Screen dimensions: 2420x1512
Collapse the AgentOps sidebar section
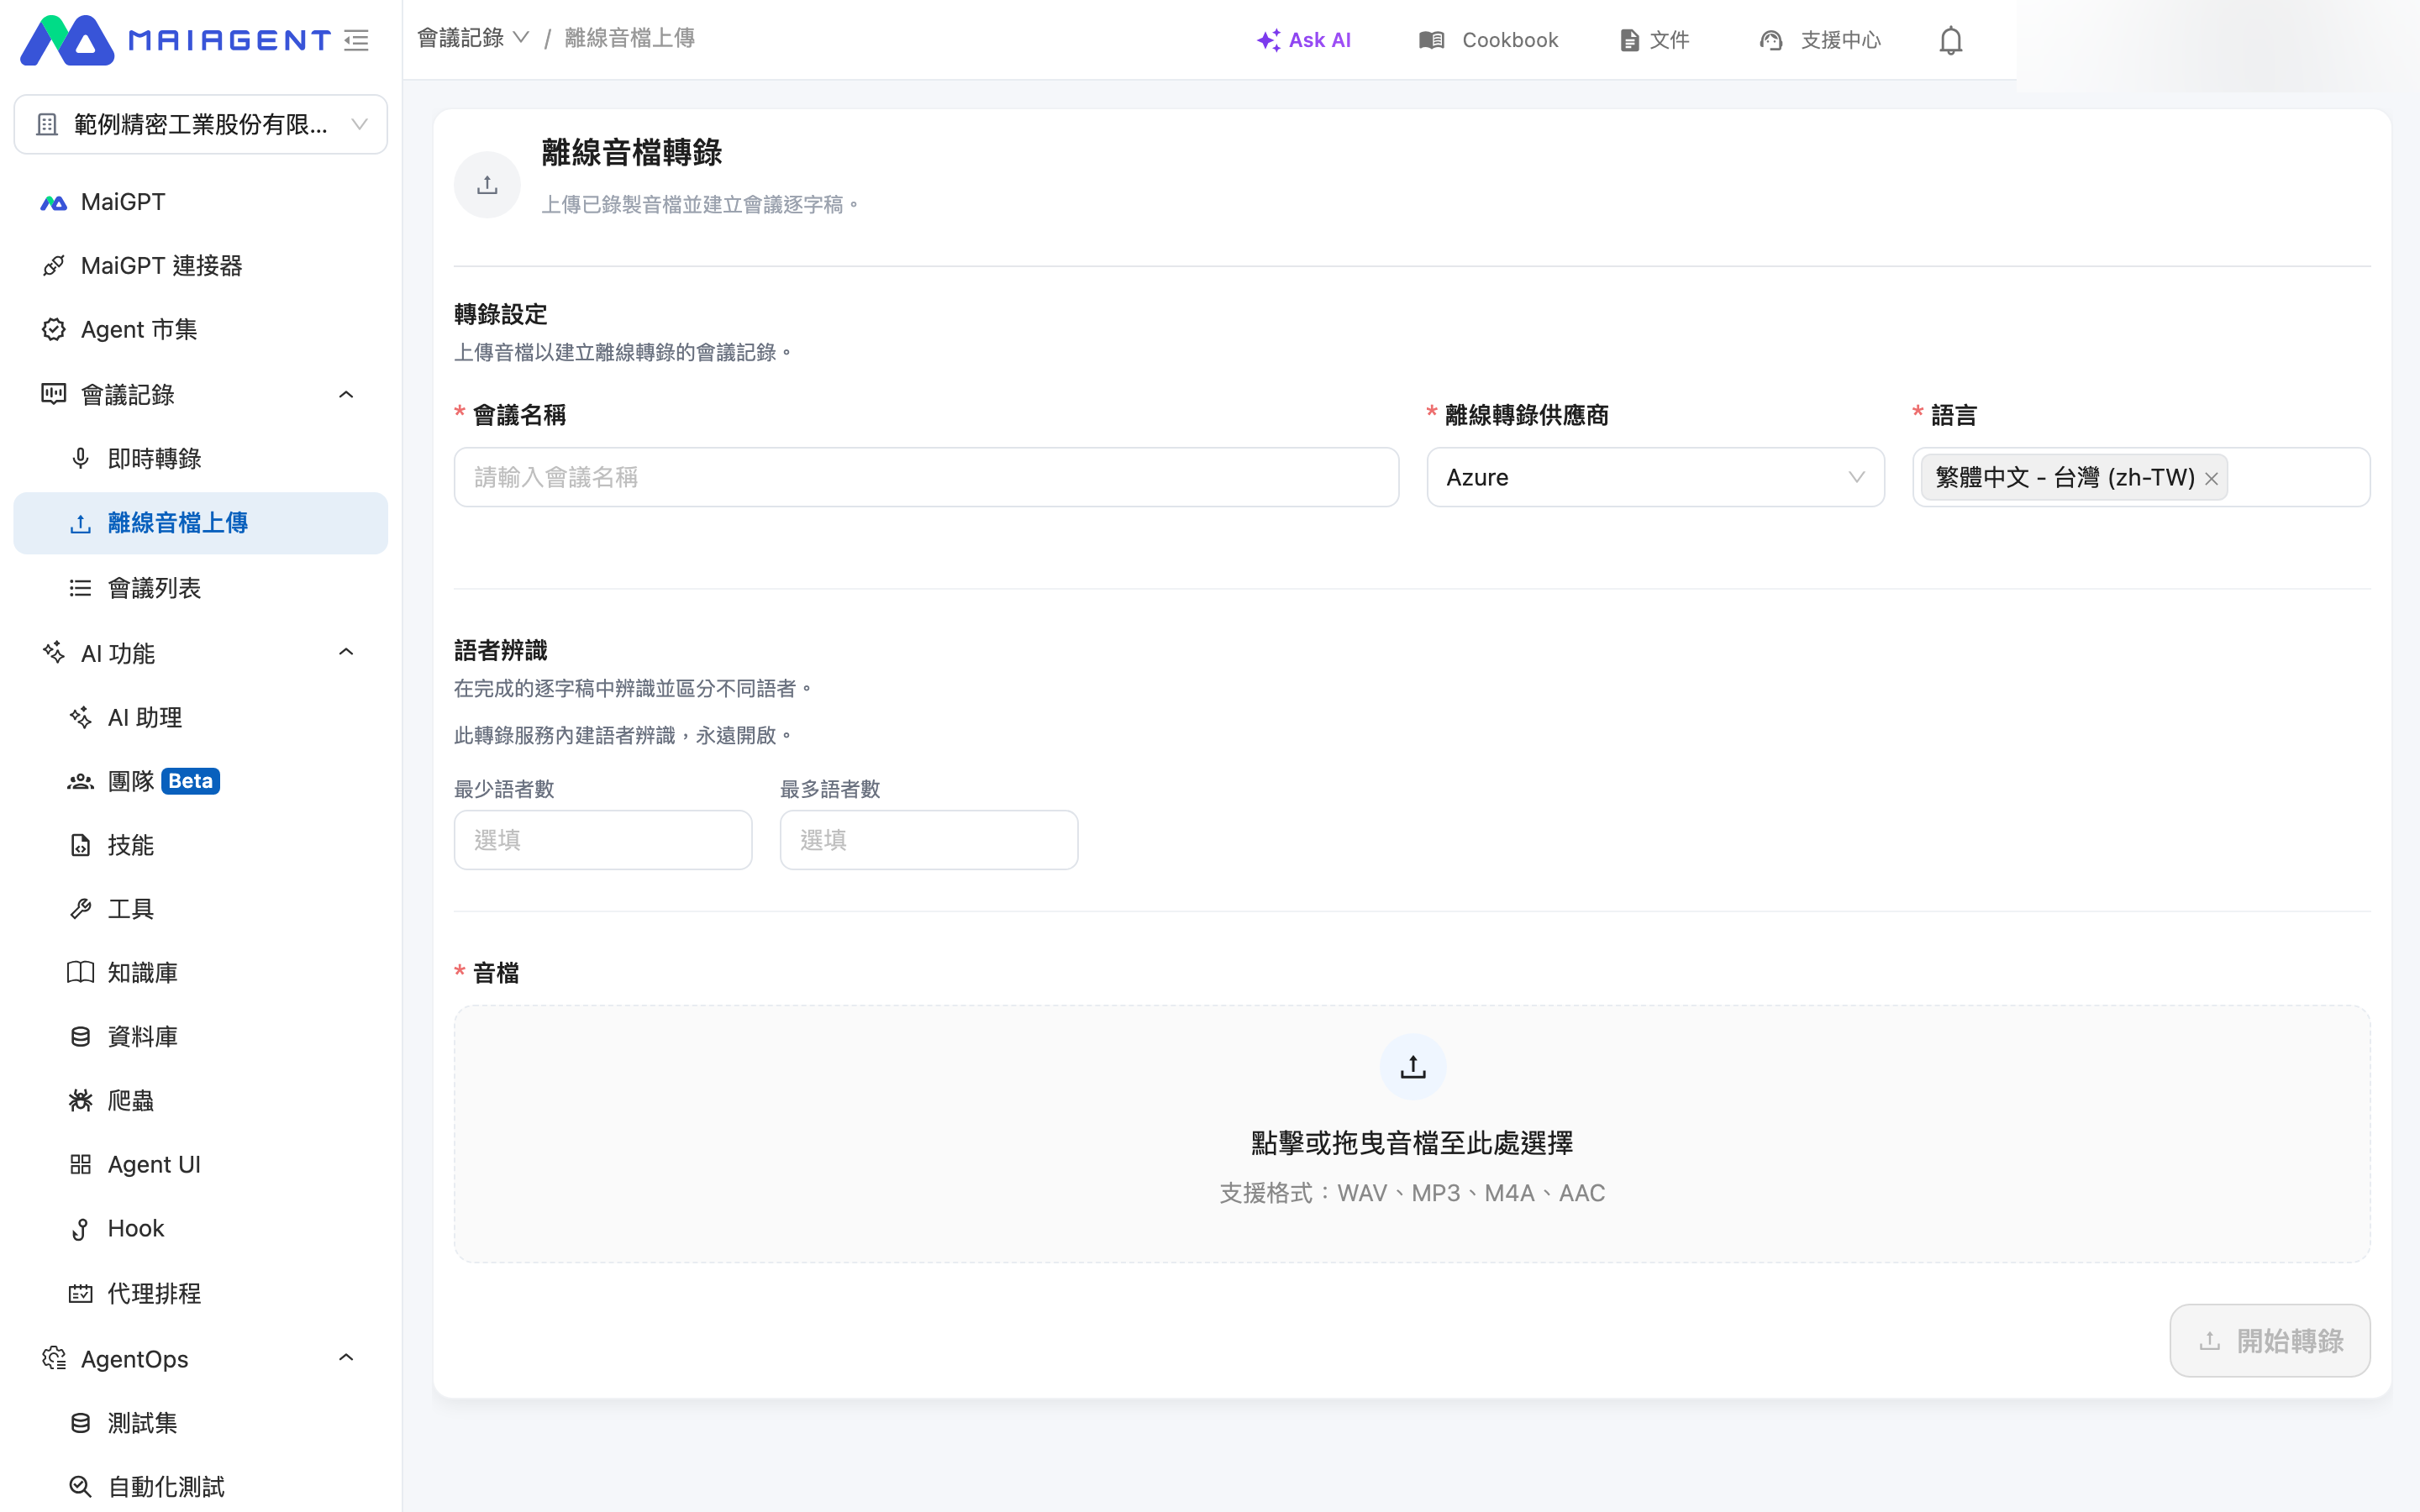[x=346, y=1358]
